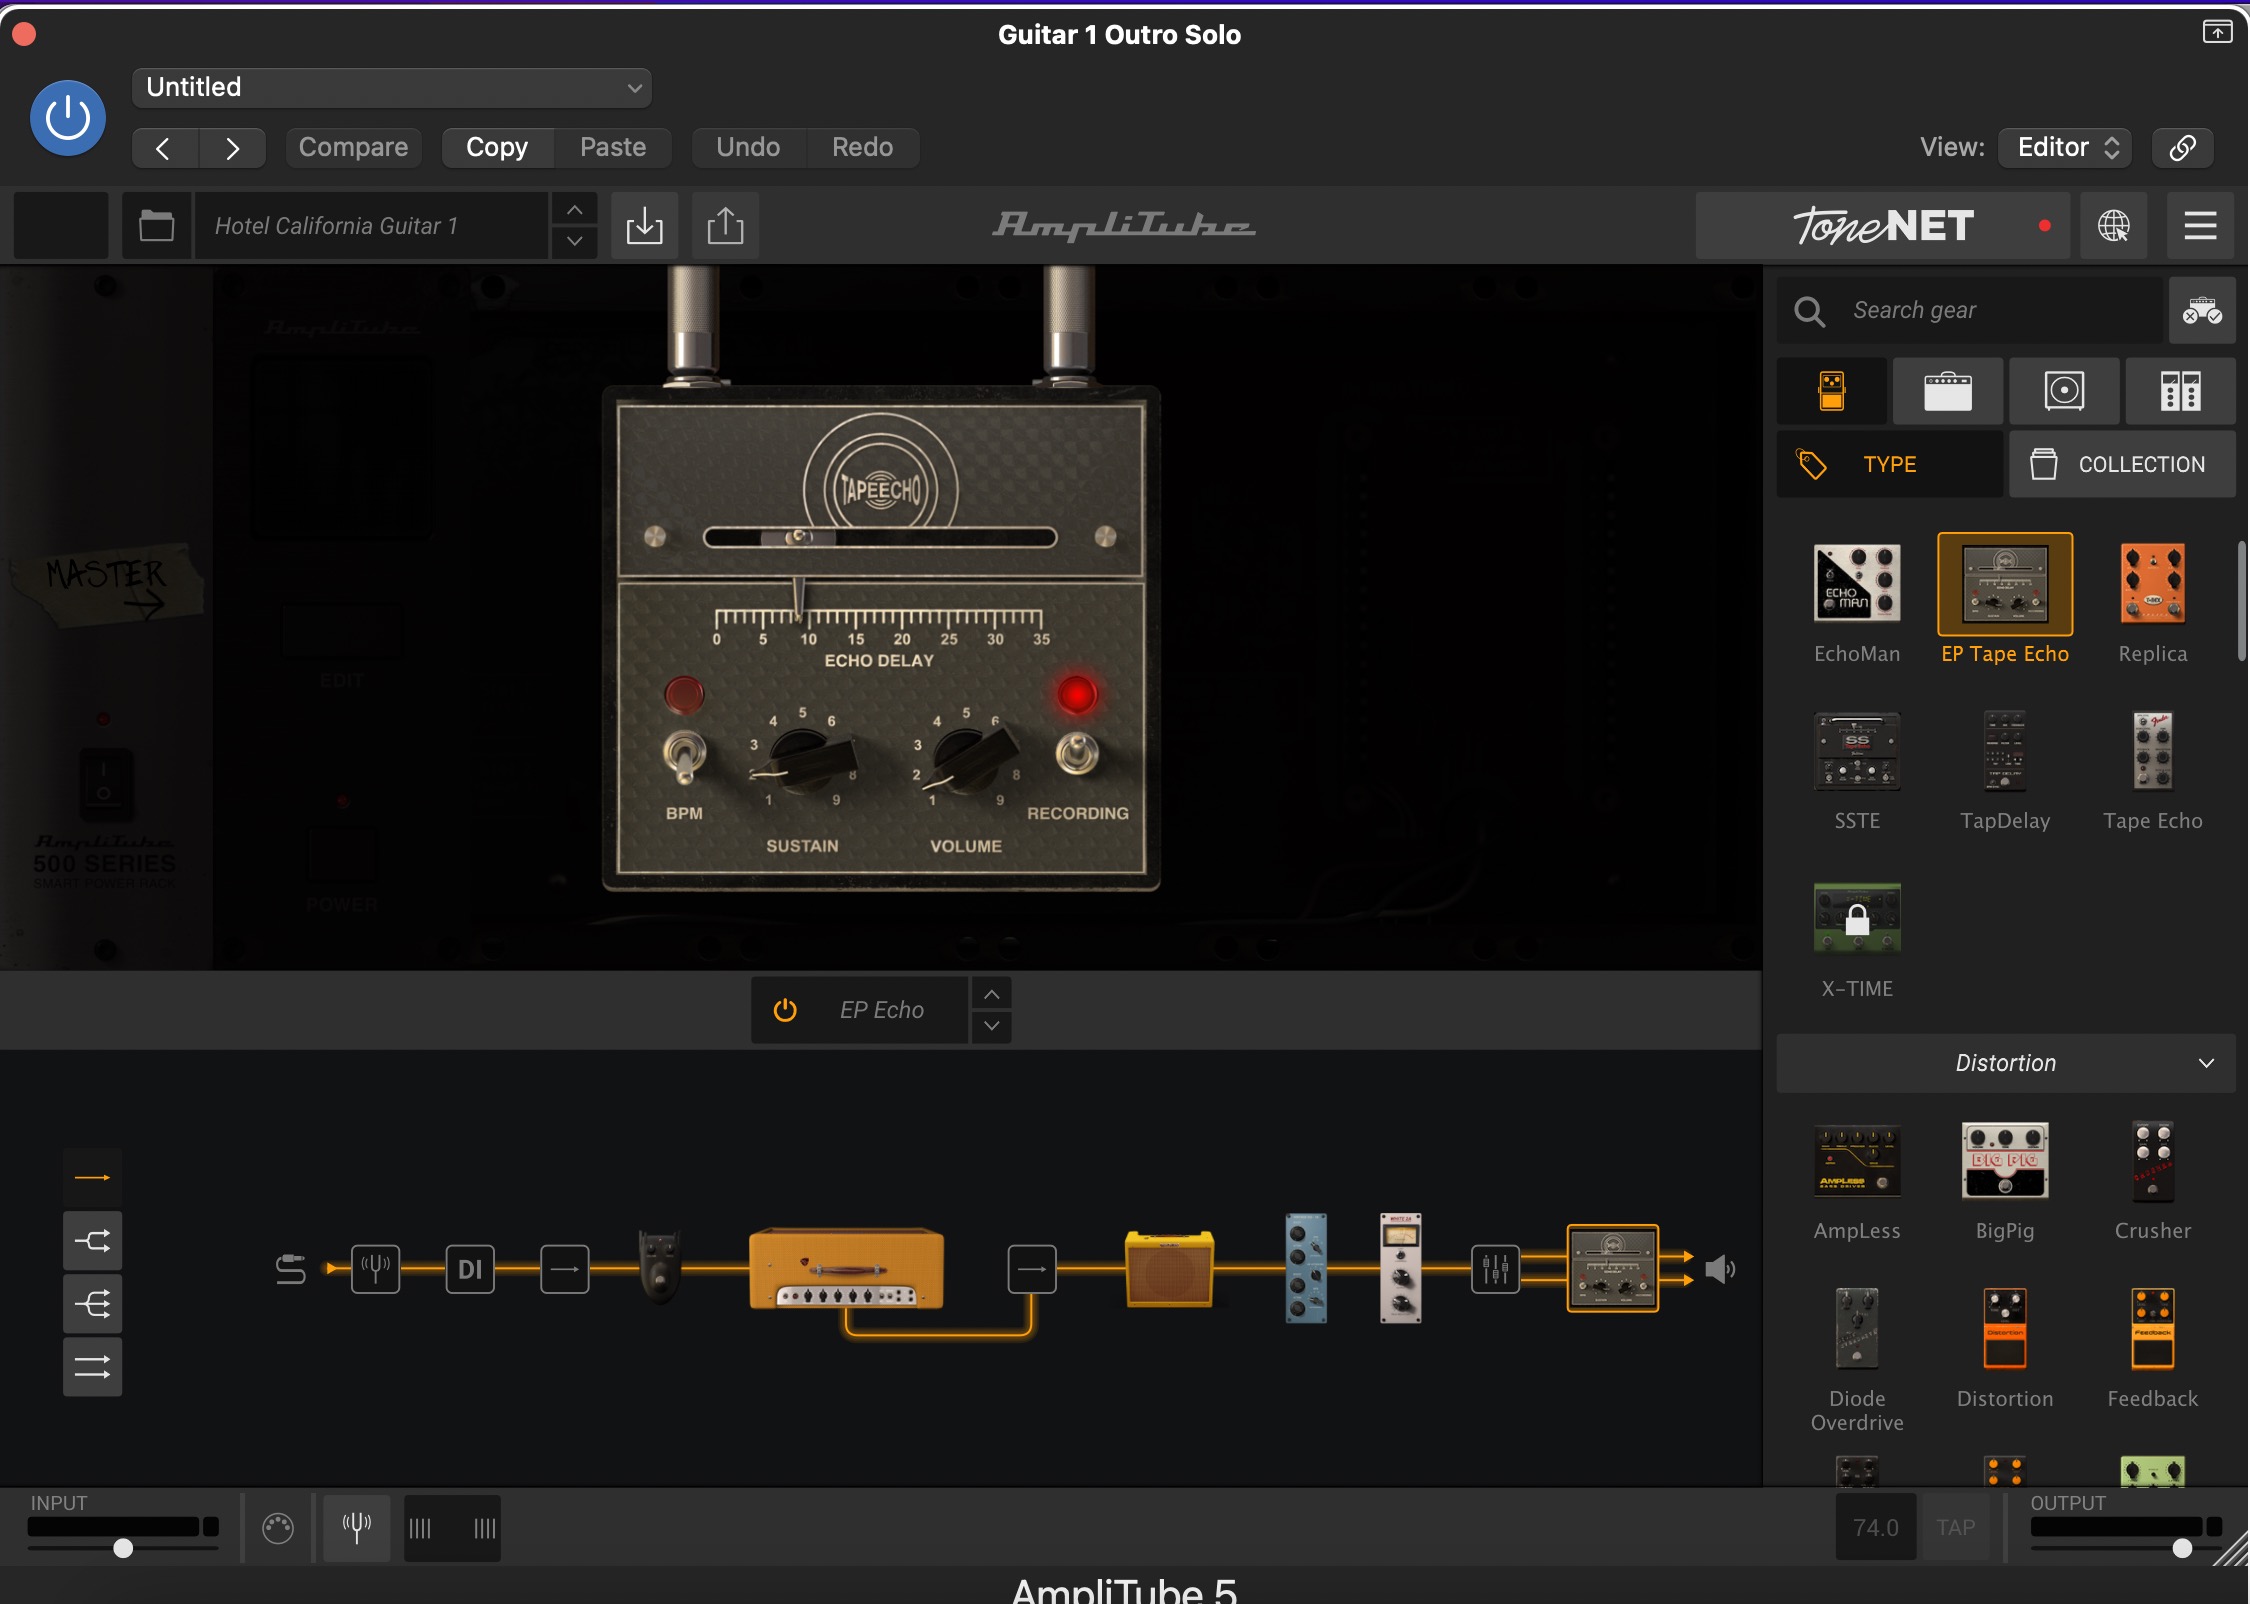Screen dimensions: 2250x1604
Task: Switch to the TYPE filter tab
Action: [x=1890, y=464]
